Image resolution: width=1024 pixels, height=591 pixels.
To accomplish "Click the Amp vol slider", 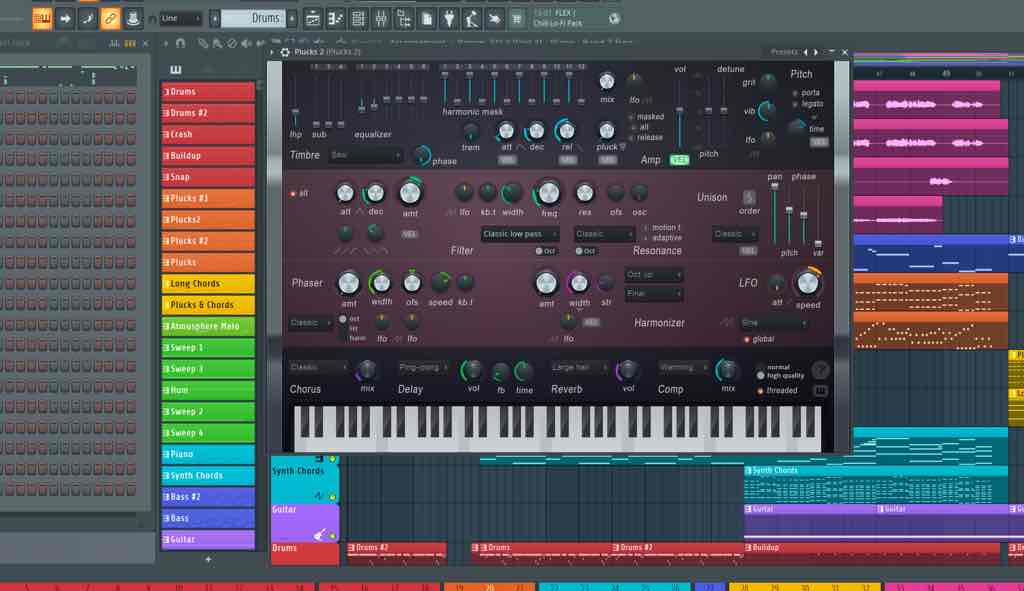I will point(680,115).
